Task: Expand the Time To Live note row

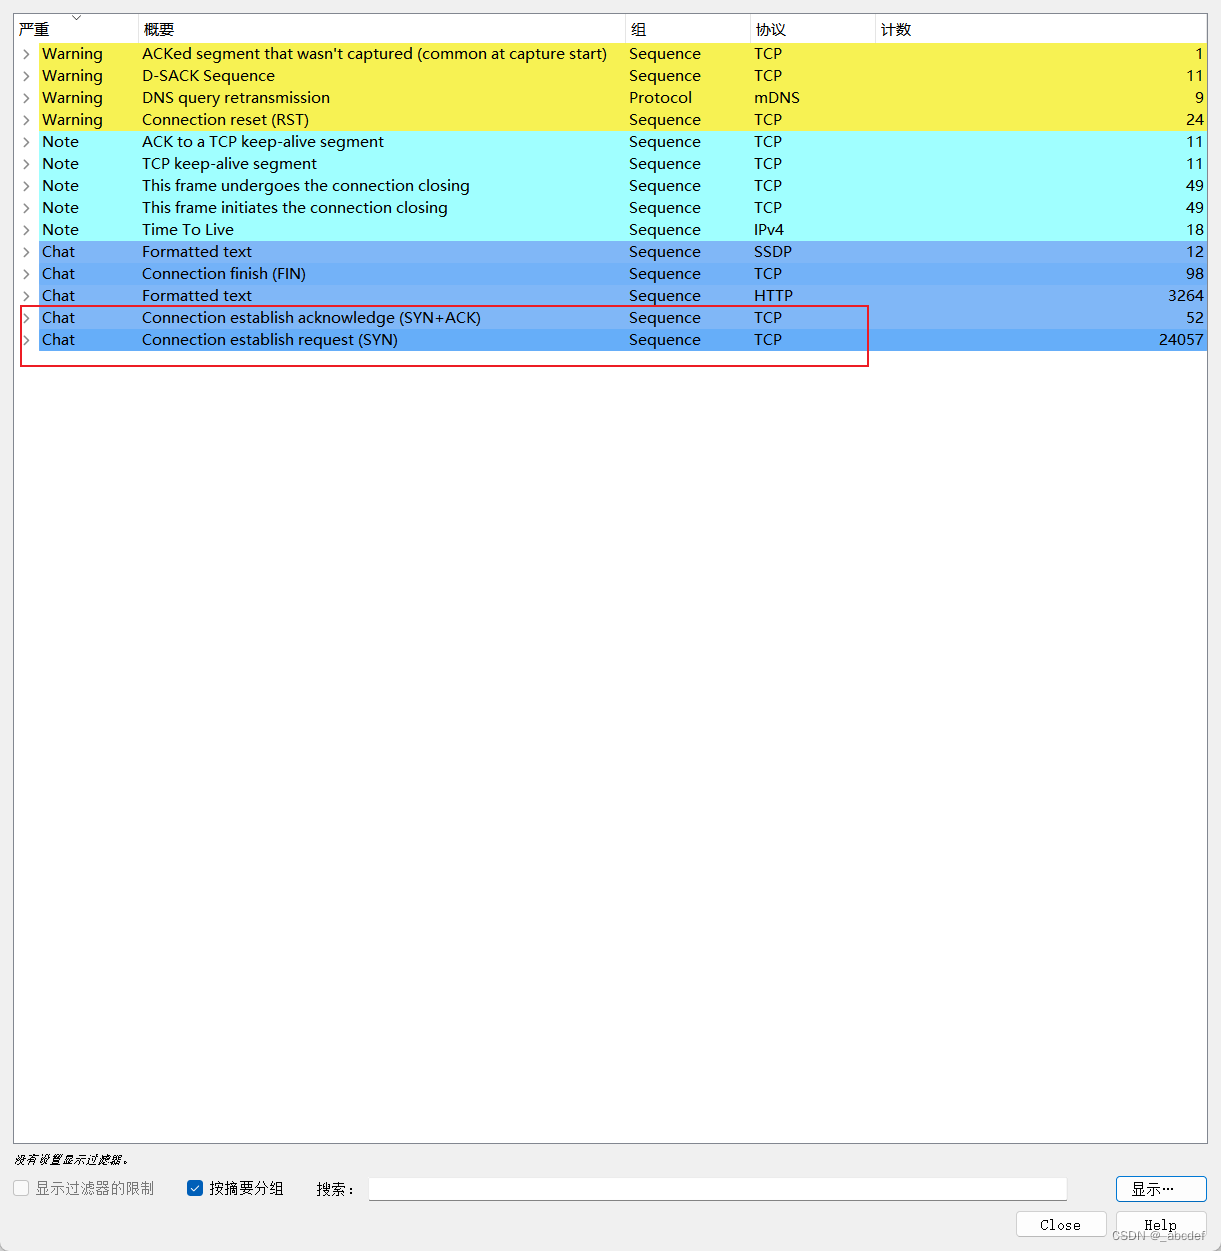Action: tap(26, 230)
